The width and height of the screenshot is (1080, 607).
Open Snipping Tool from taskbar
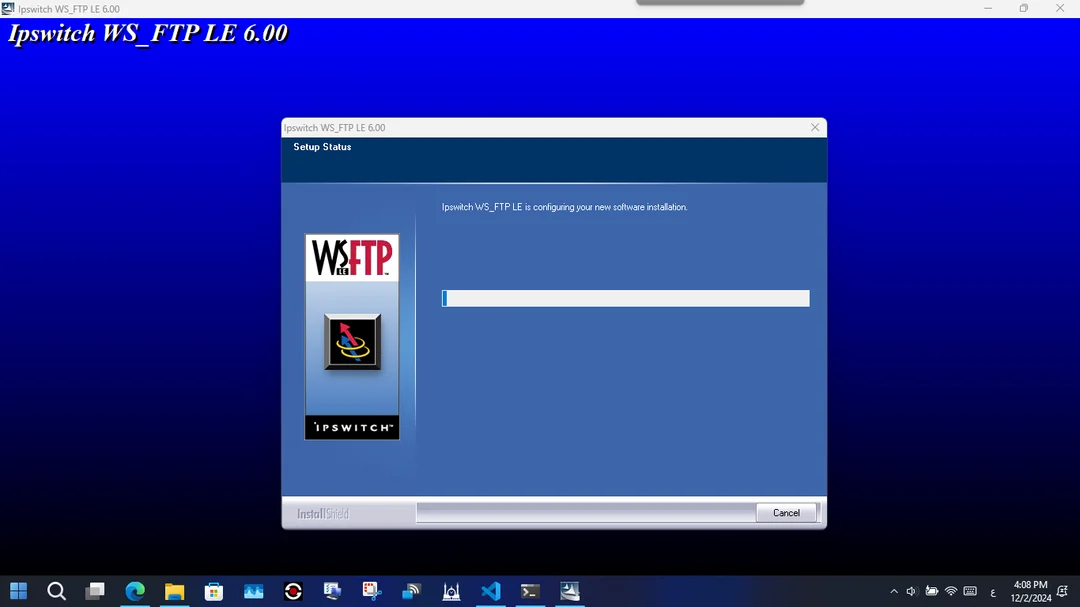click(372, 591)
